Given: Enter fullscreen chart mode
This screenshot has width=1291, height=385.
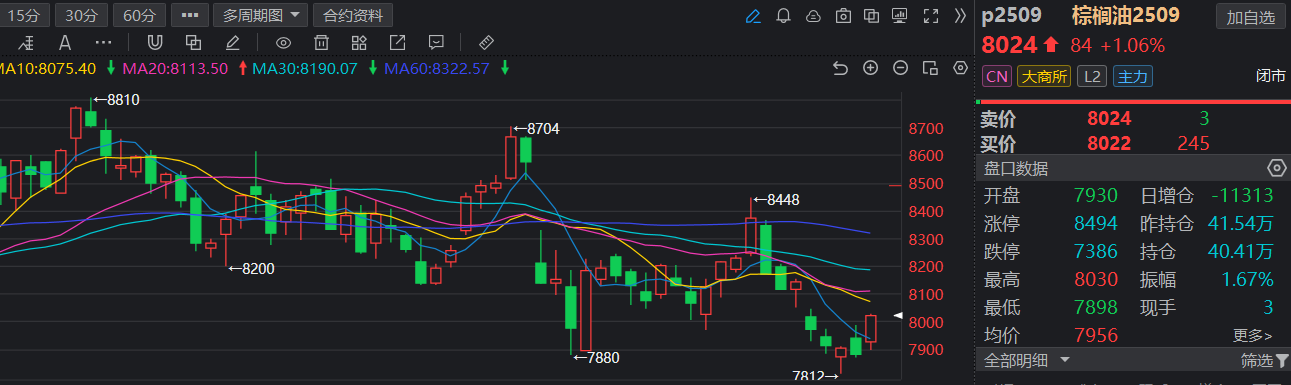Looking at the screenshot, I should pos(931,16).
